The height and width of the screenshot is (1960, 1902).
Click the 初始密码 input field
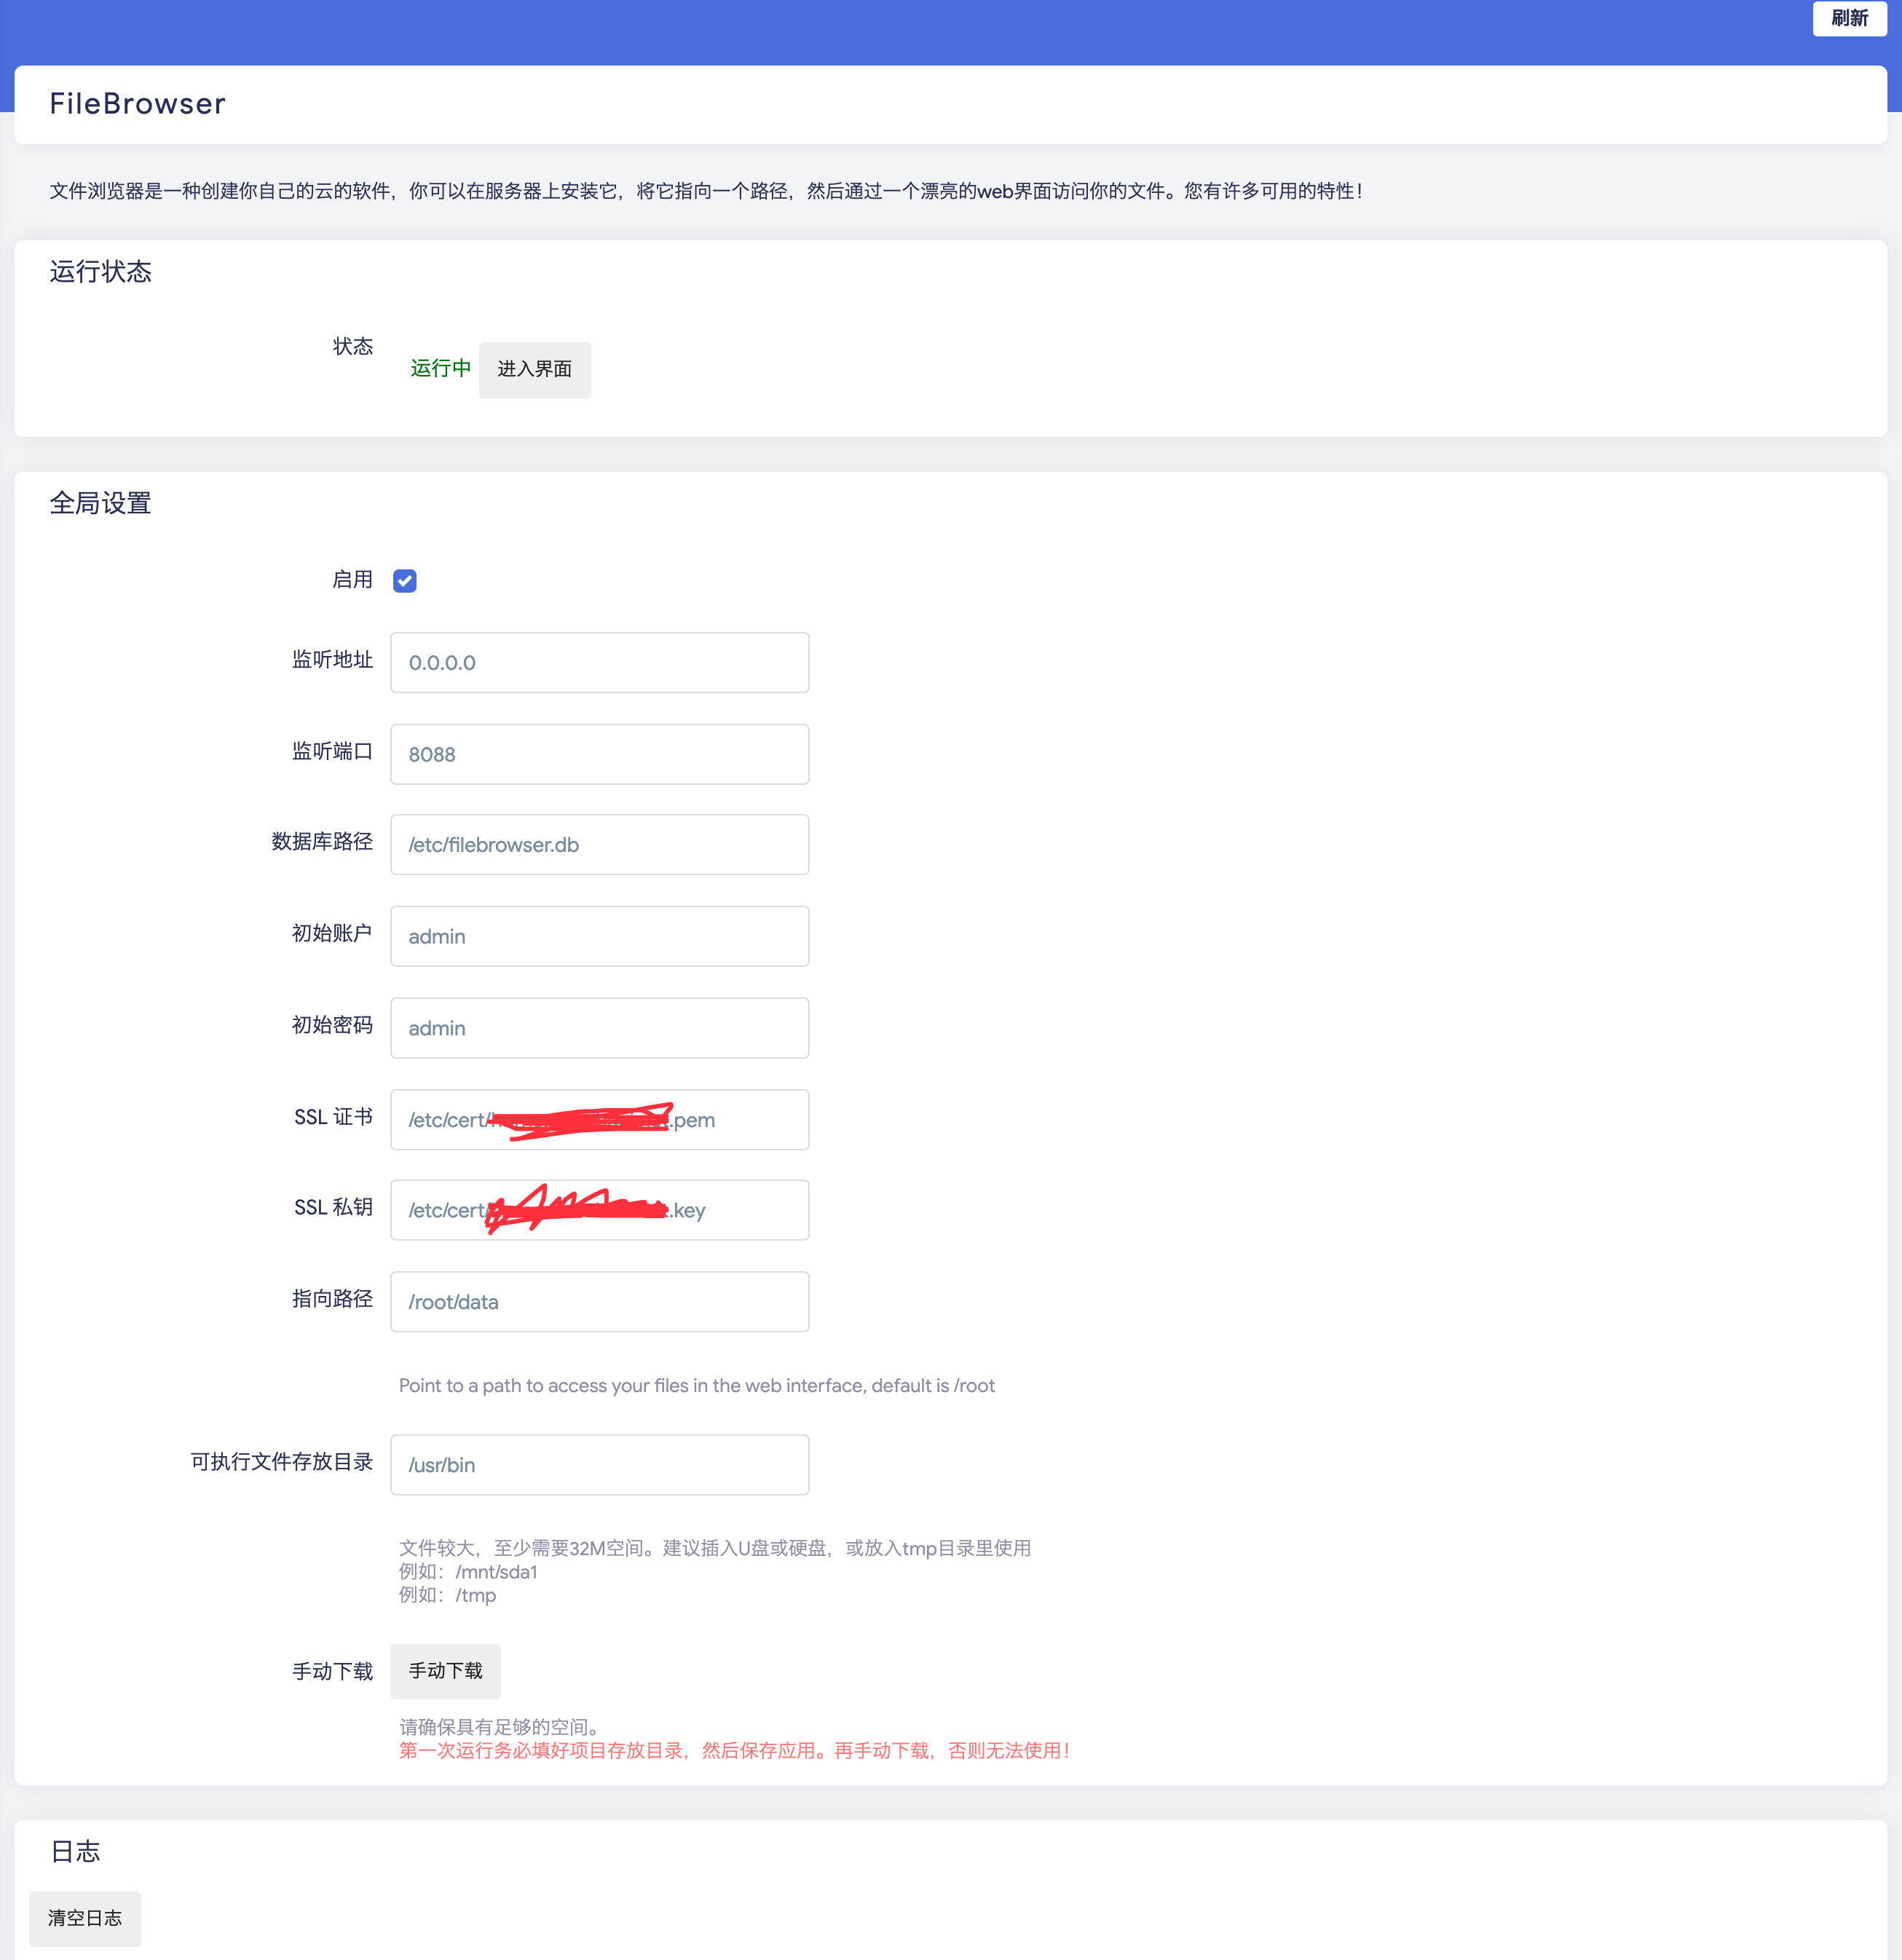(599, 1028)
